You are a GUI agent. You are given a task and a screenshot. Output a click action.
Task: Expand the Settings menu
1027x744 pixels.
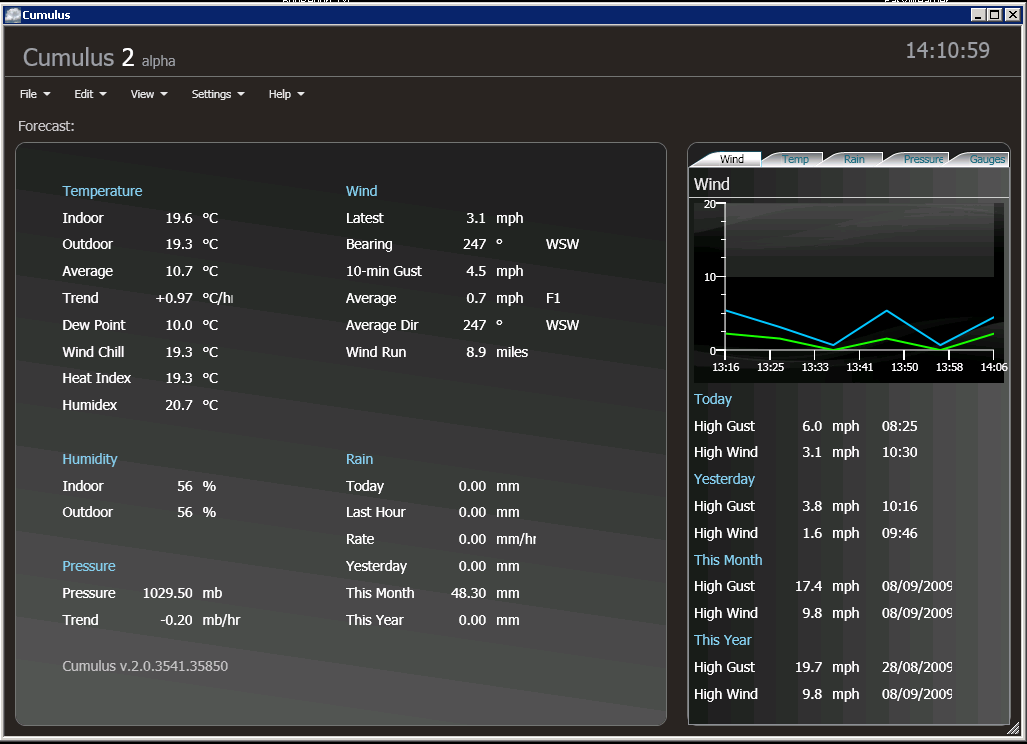[x=218, y=94]
